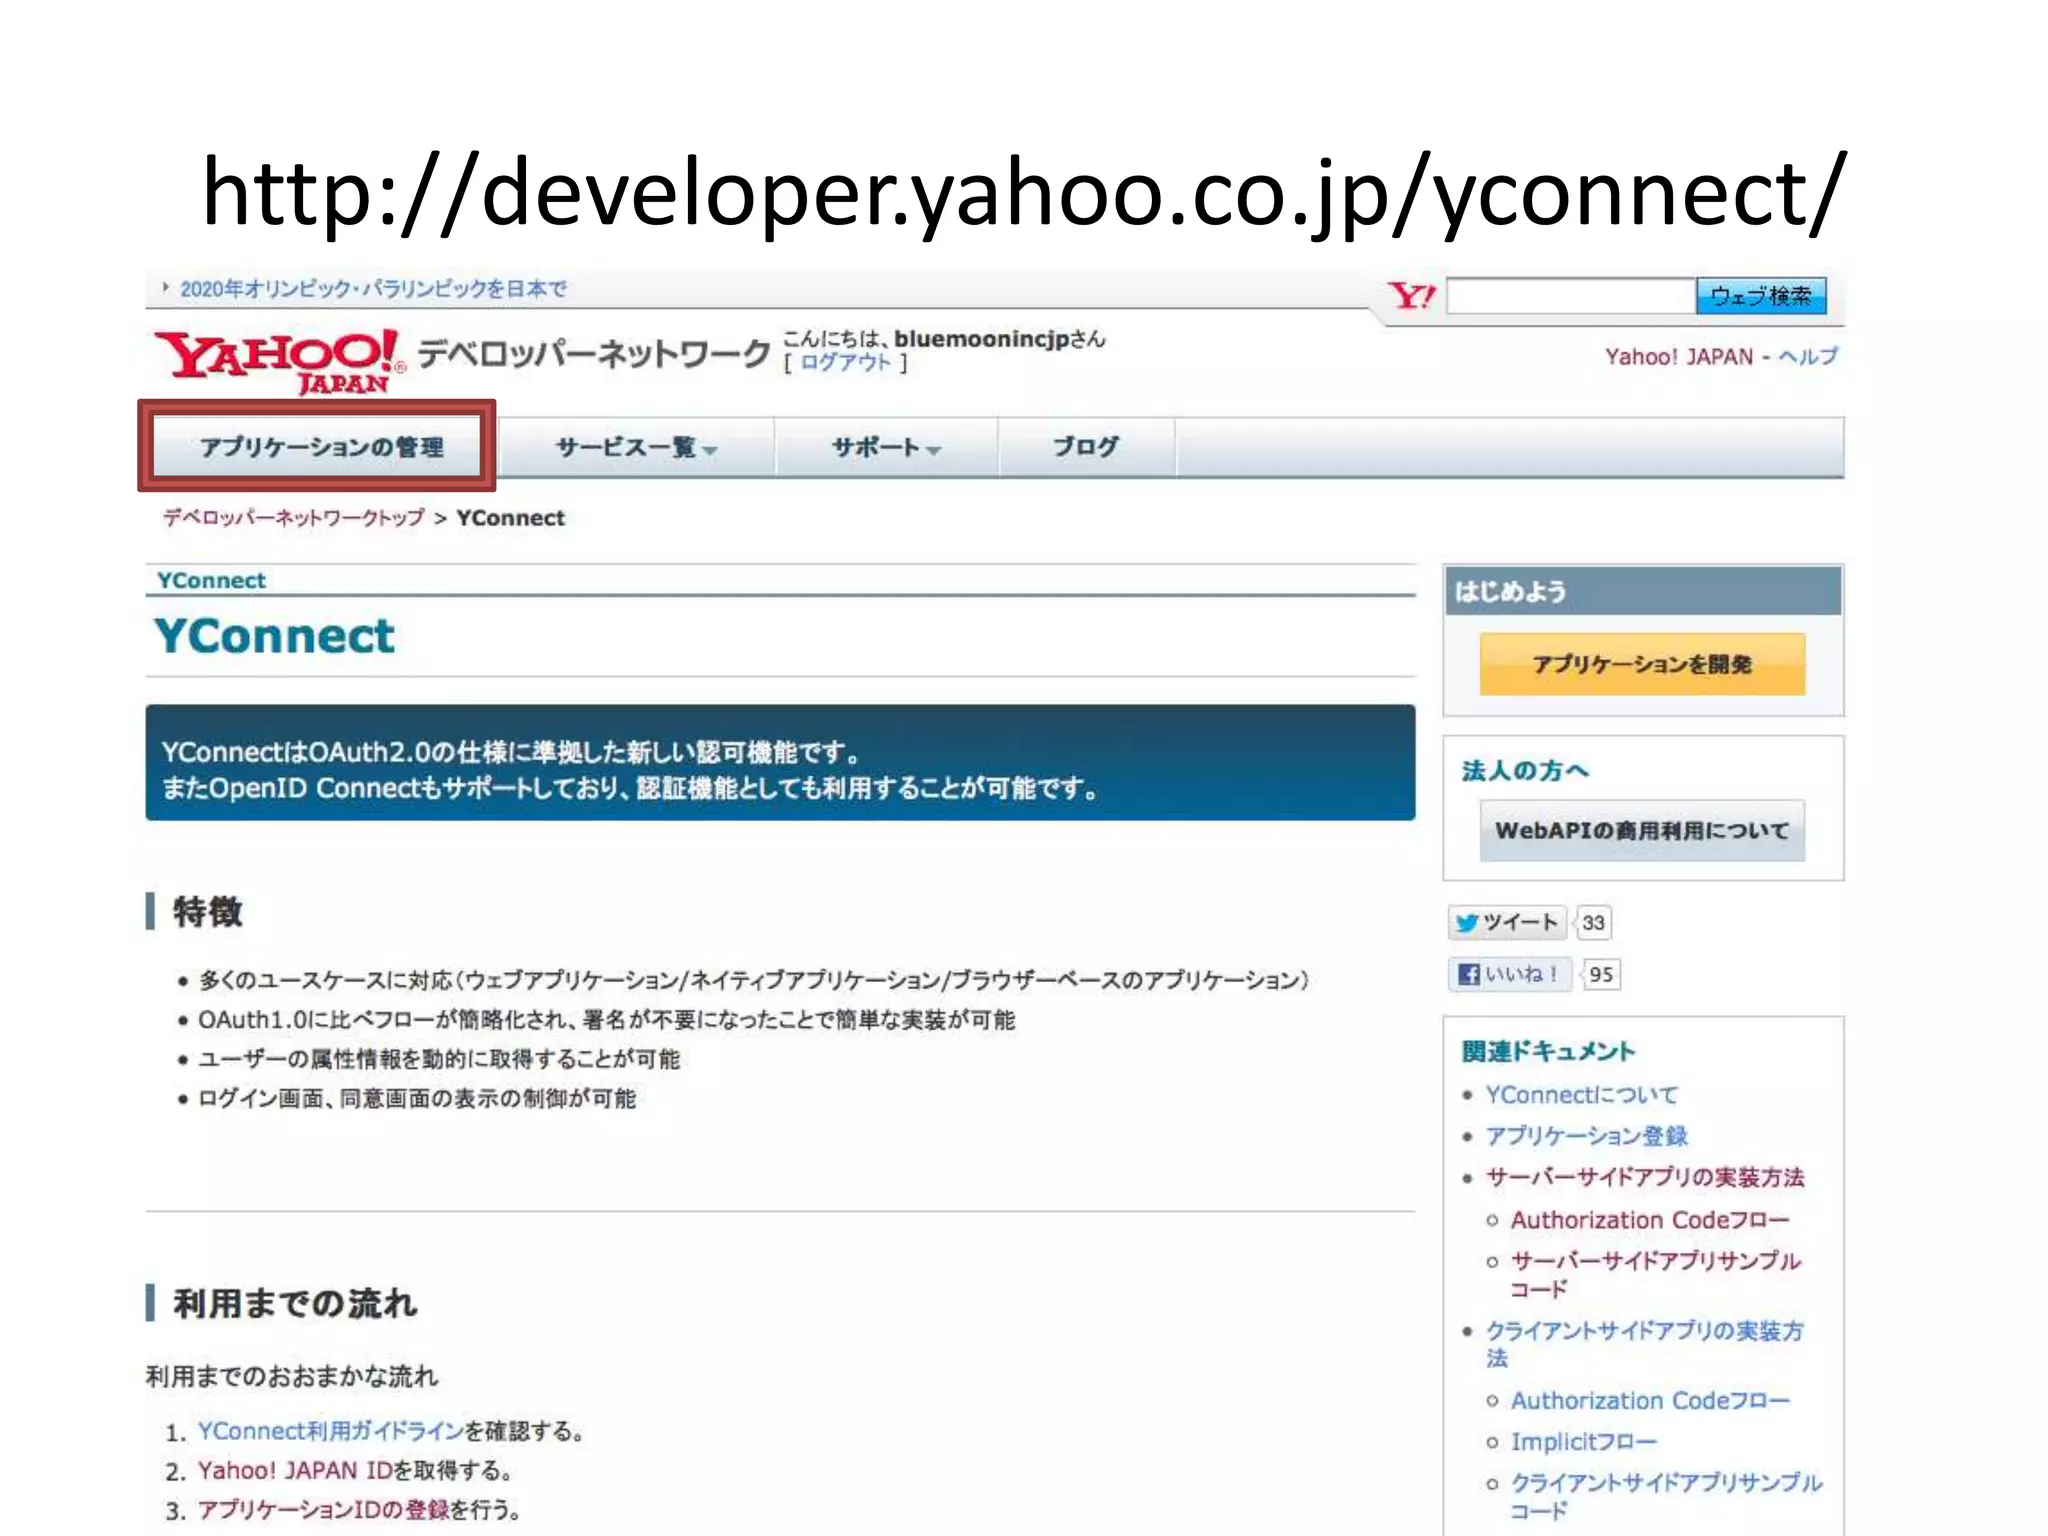Click the tweet count 33
This screenshot has width=2048, height=1536.
(1593, 923)
